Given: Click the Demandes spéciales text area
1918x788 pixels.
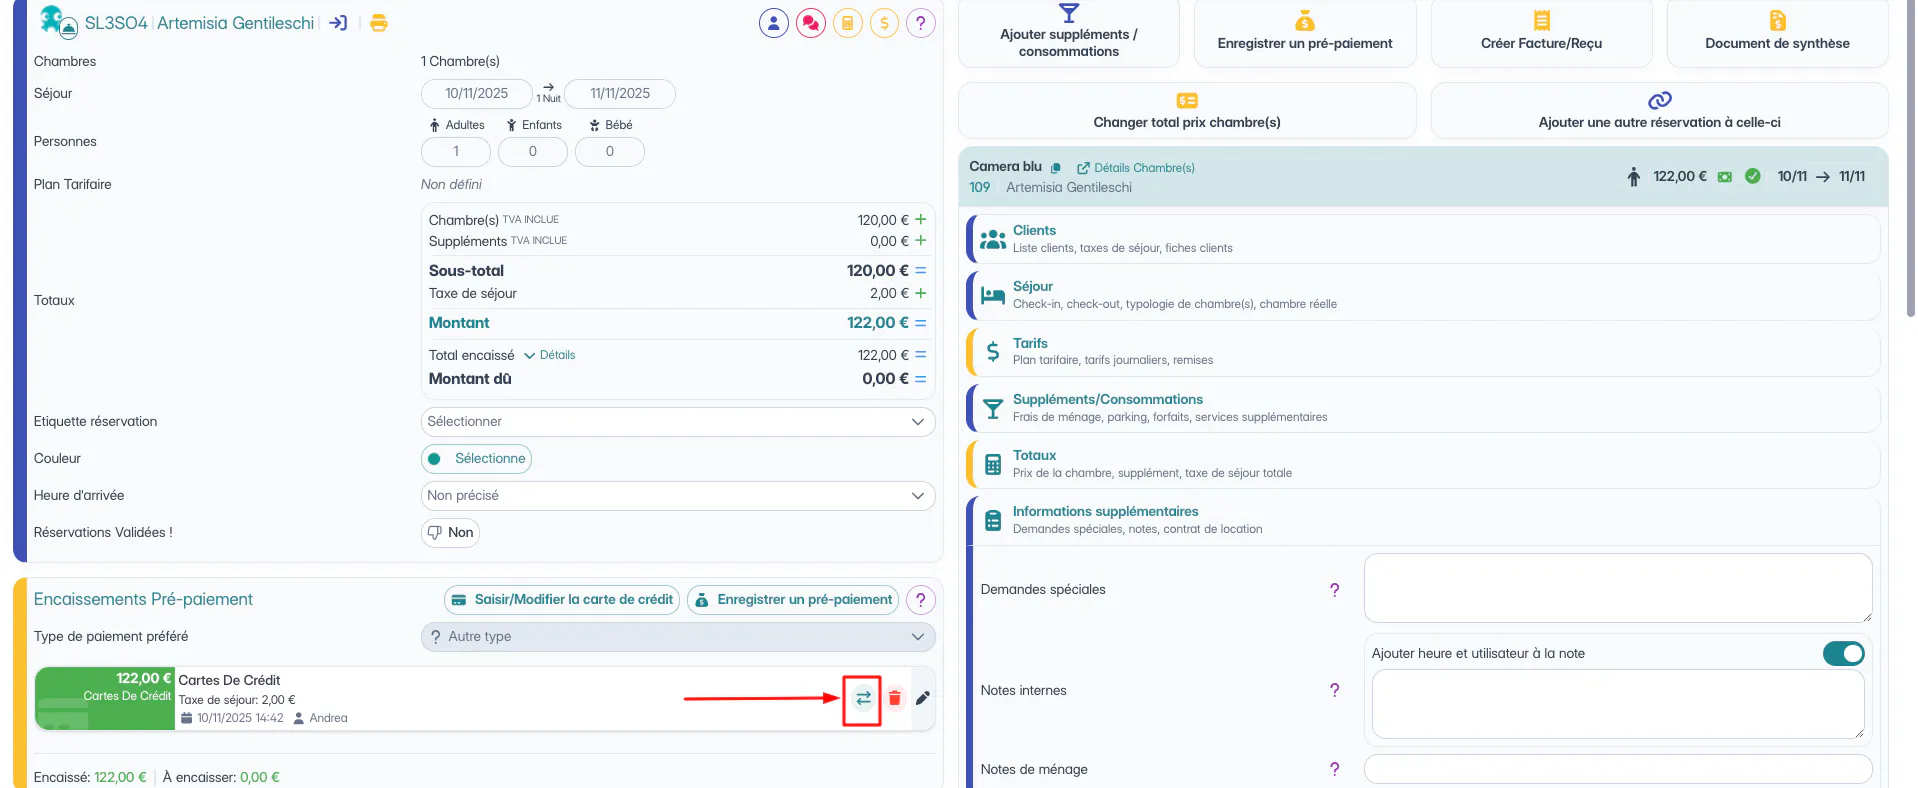Looking at the screenshot, I should tap(1618, 588).
